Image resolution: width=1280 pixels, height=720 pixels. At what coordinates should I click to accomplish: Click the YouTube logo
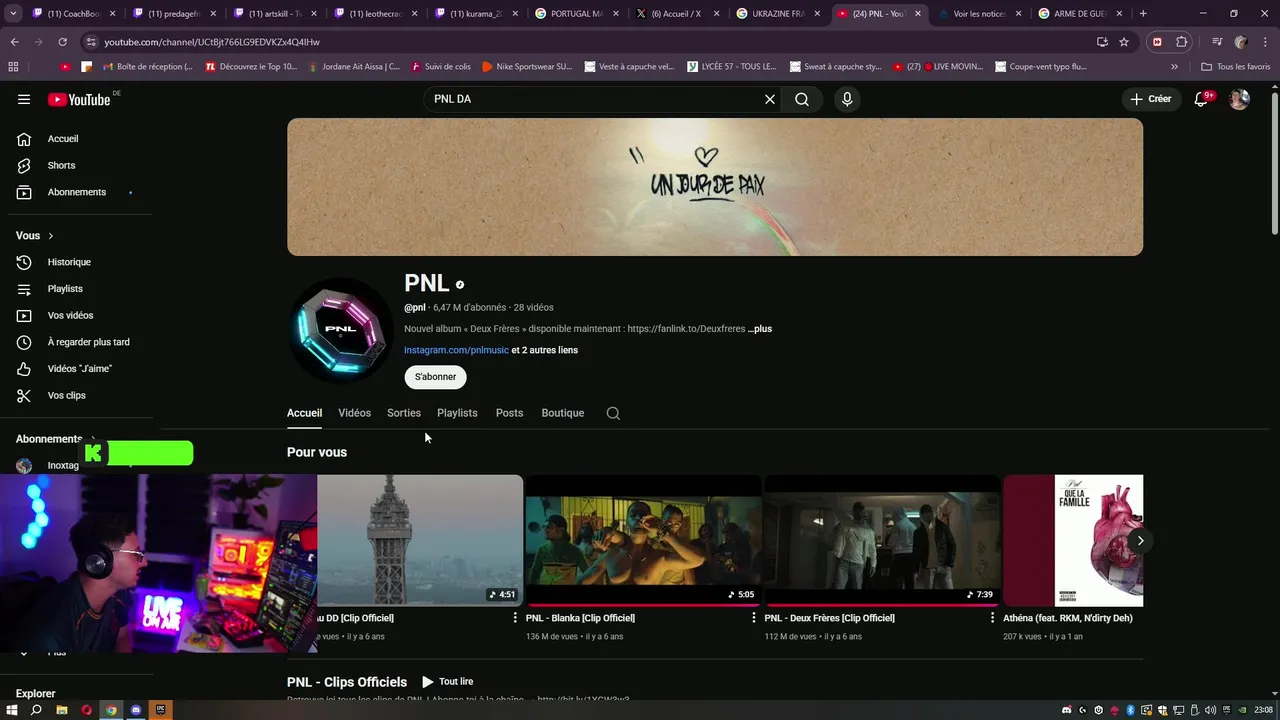click(79, 99)
